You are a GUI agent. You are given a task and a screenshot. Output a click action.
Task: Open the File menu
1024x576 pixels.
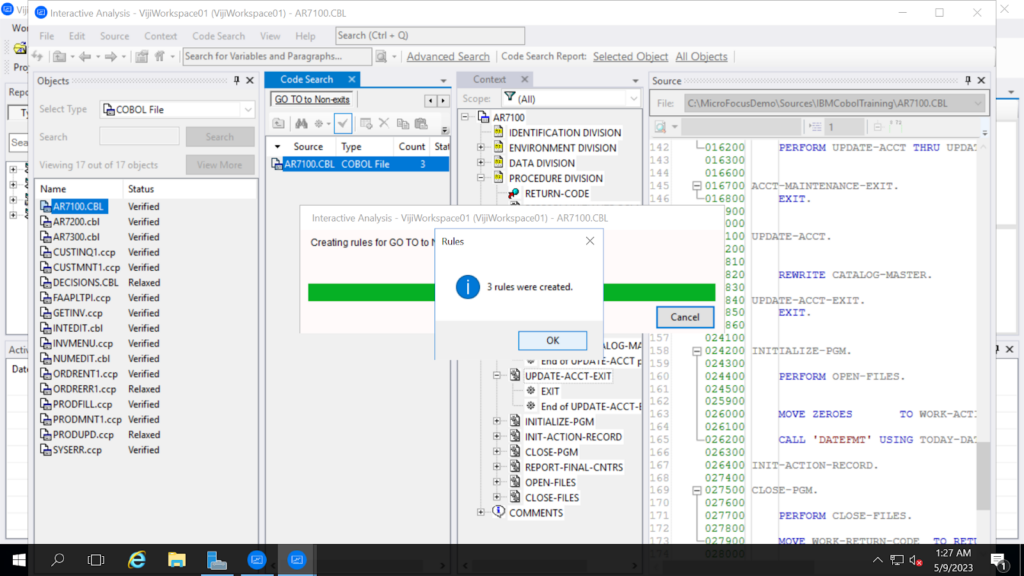click(46, 36)
